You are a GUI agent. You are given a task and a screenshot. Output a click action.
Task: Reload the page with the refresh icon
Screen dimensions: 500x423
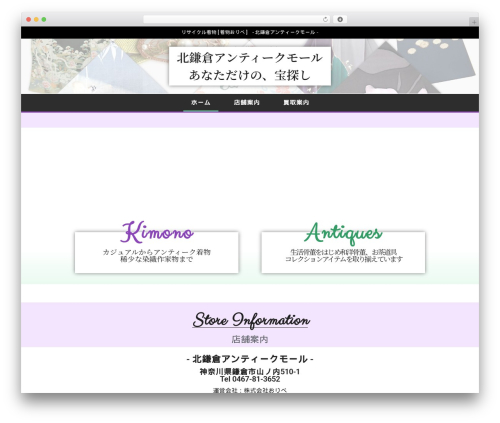point(325,20)
